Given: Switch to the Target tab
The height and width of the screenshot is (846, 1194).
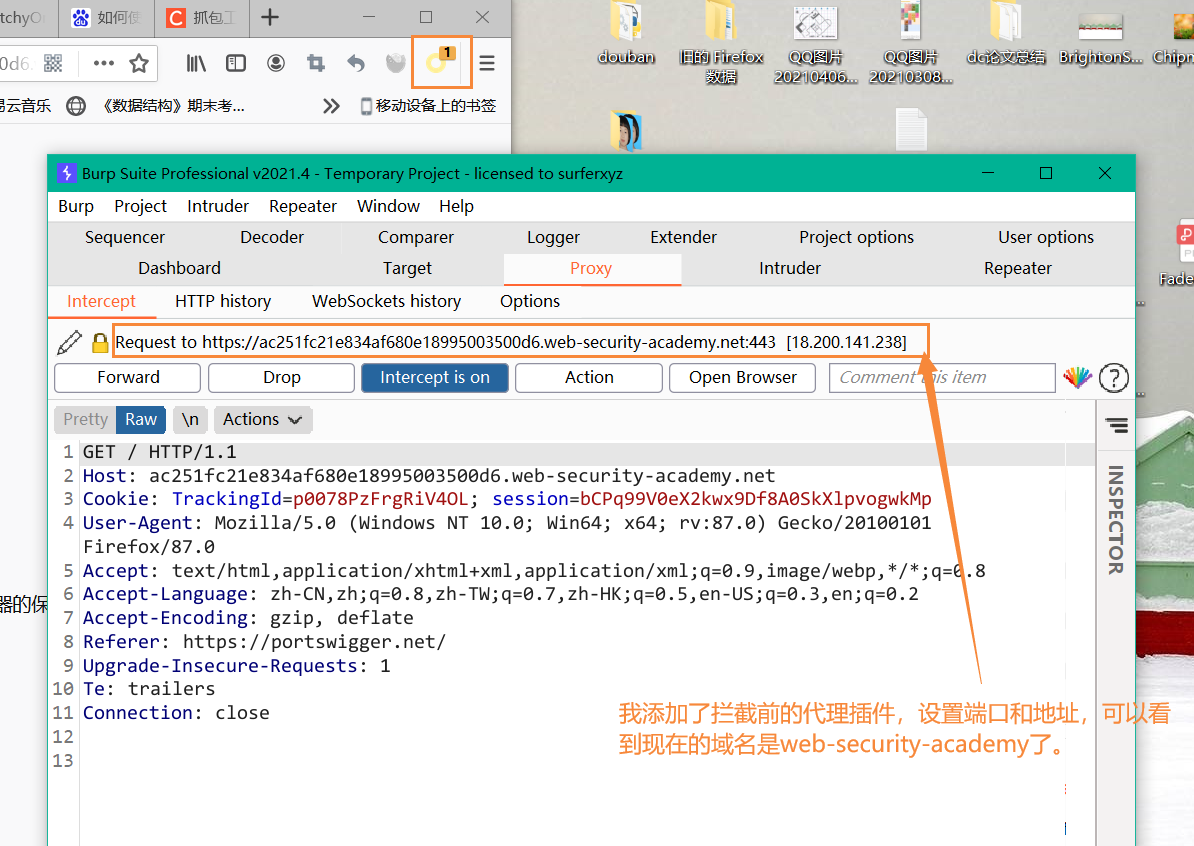Looking at the screenshot, I should (x=407, y=269).
